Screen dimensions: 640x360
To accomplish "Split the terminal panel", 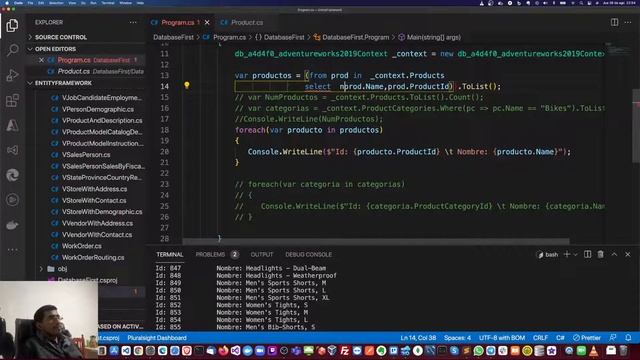I will (x=587, y=254).
